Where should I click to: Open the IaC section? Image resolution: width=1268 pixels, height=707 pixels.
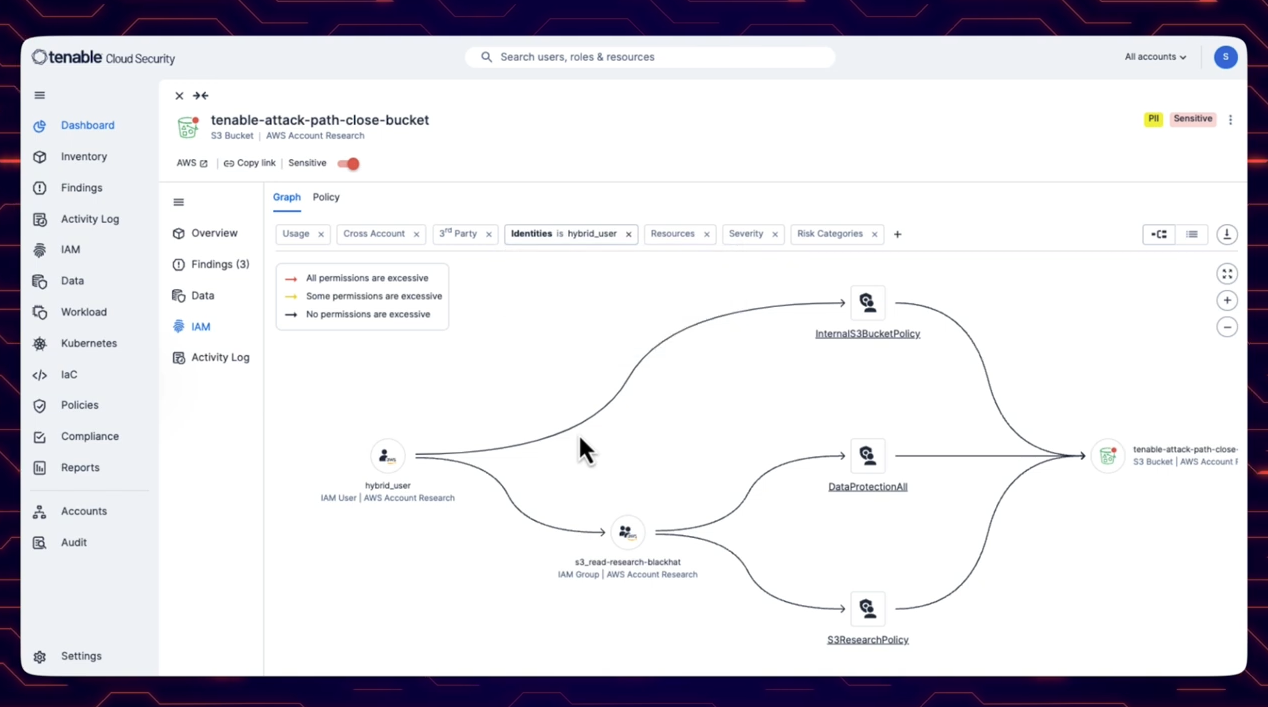click(x=56, y=375)
